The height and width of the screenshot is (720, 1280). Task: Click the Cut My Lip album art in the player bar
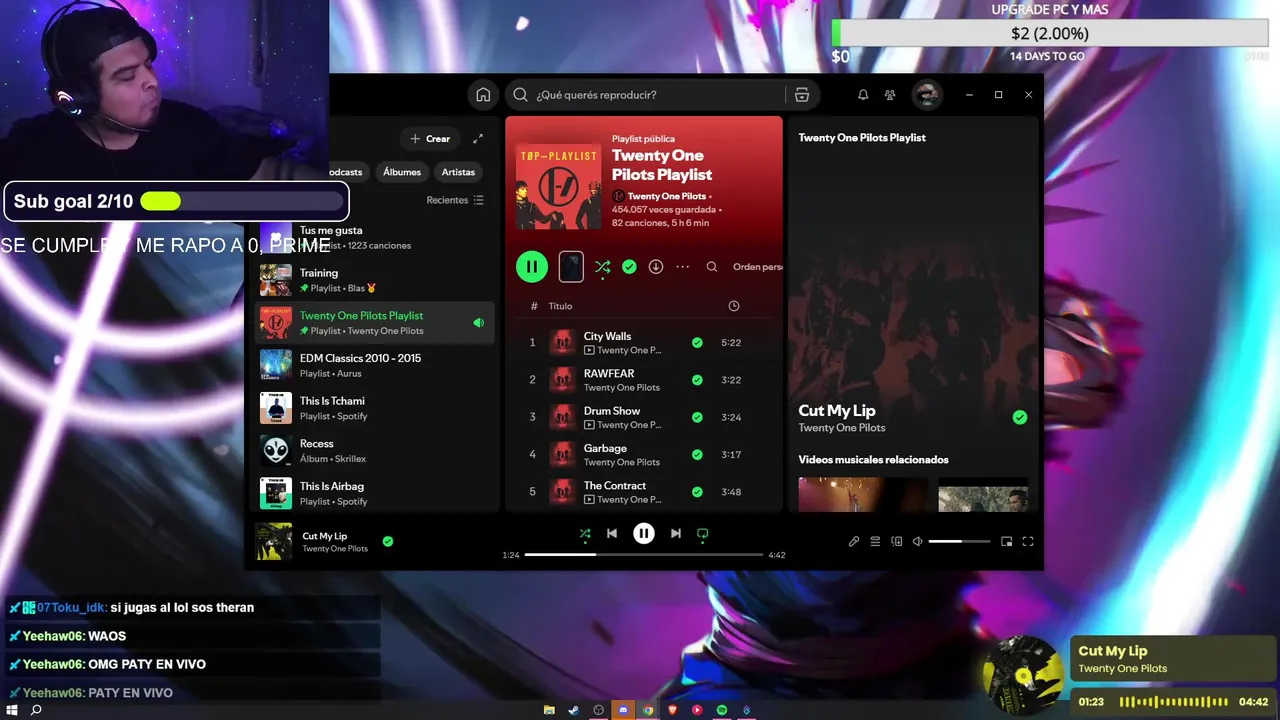[x=274, y=541]
